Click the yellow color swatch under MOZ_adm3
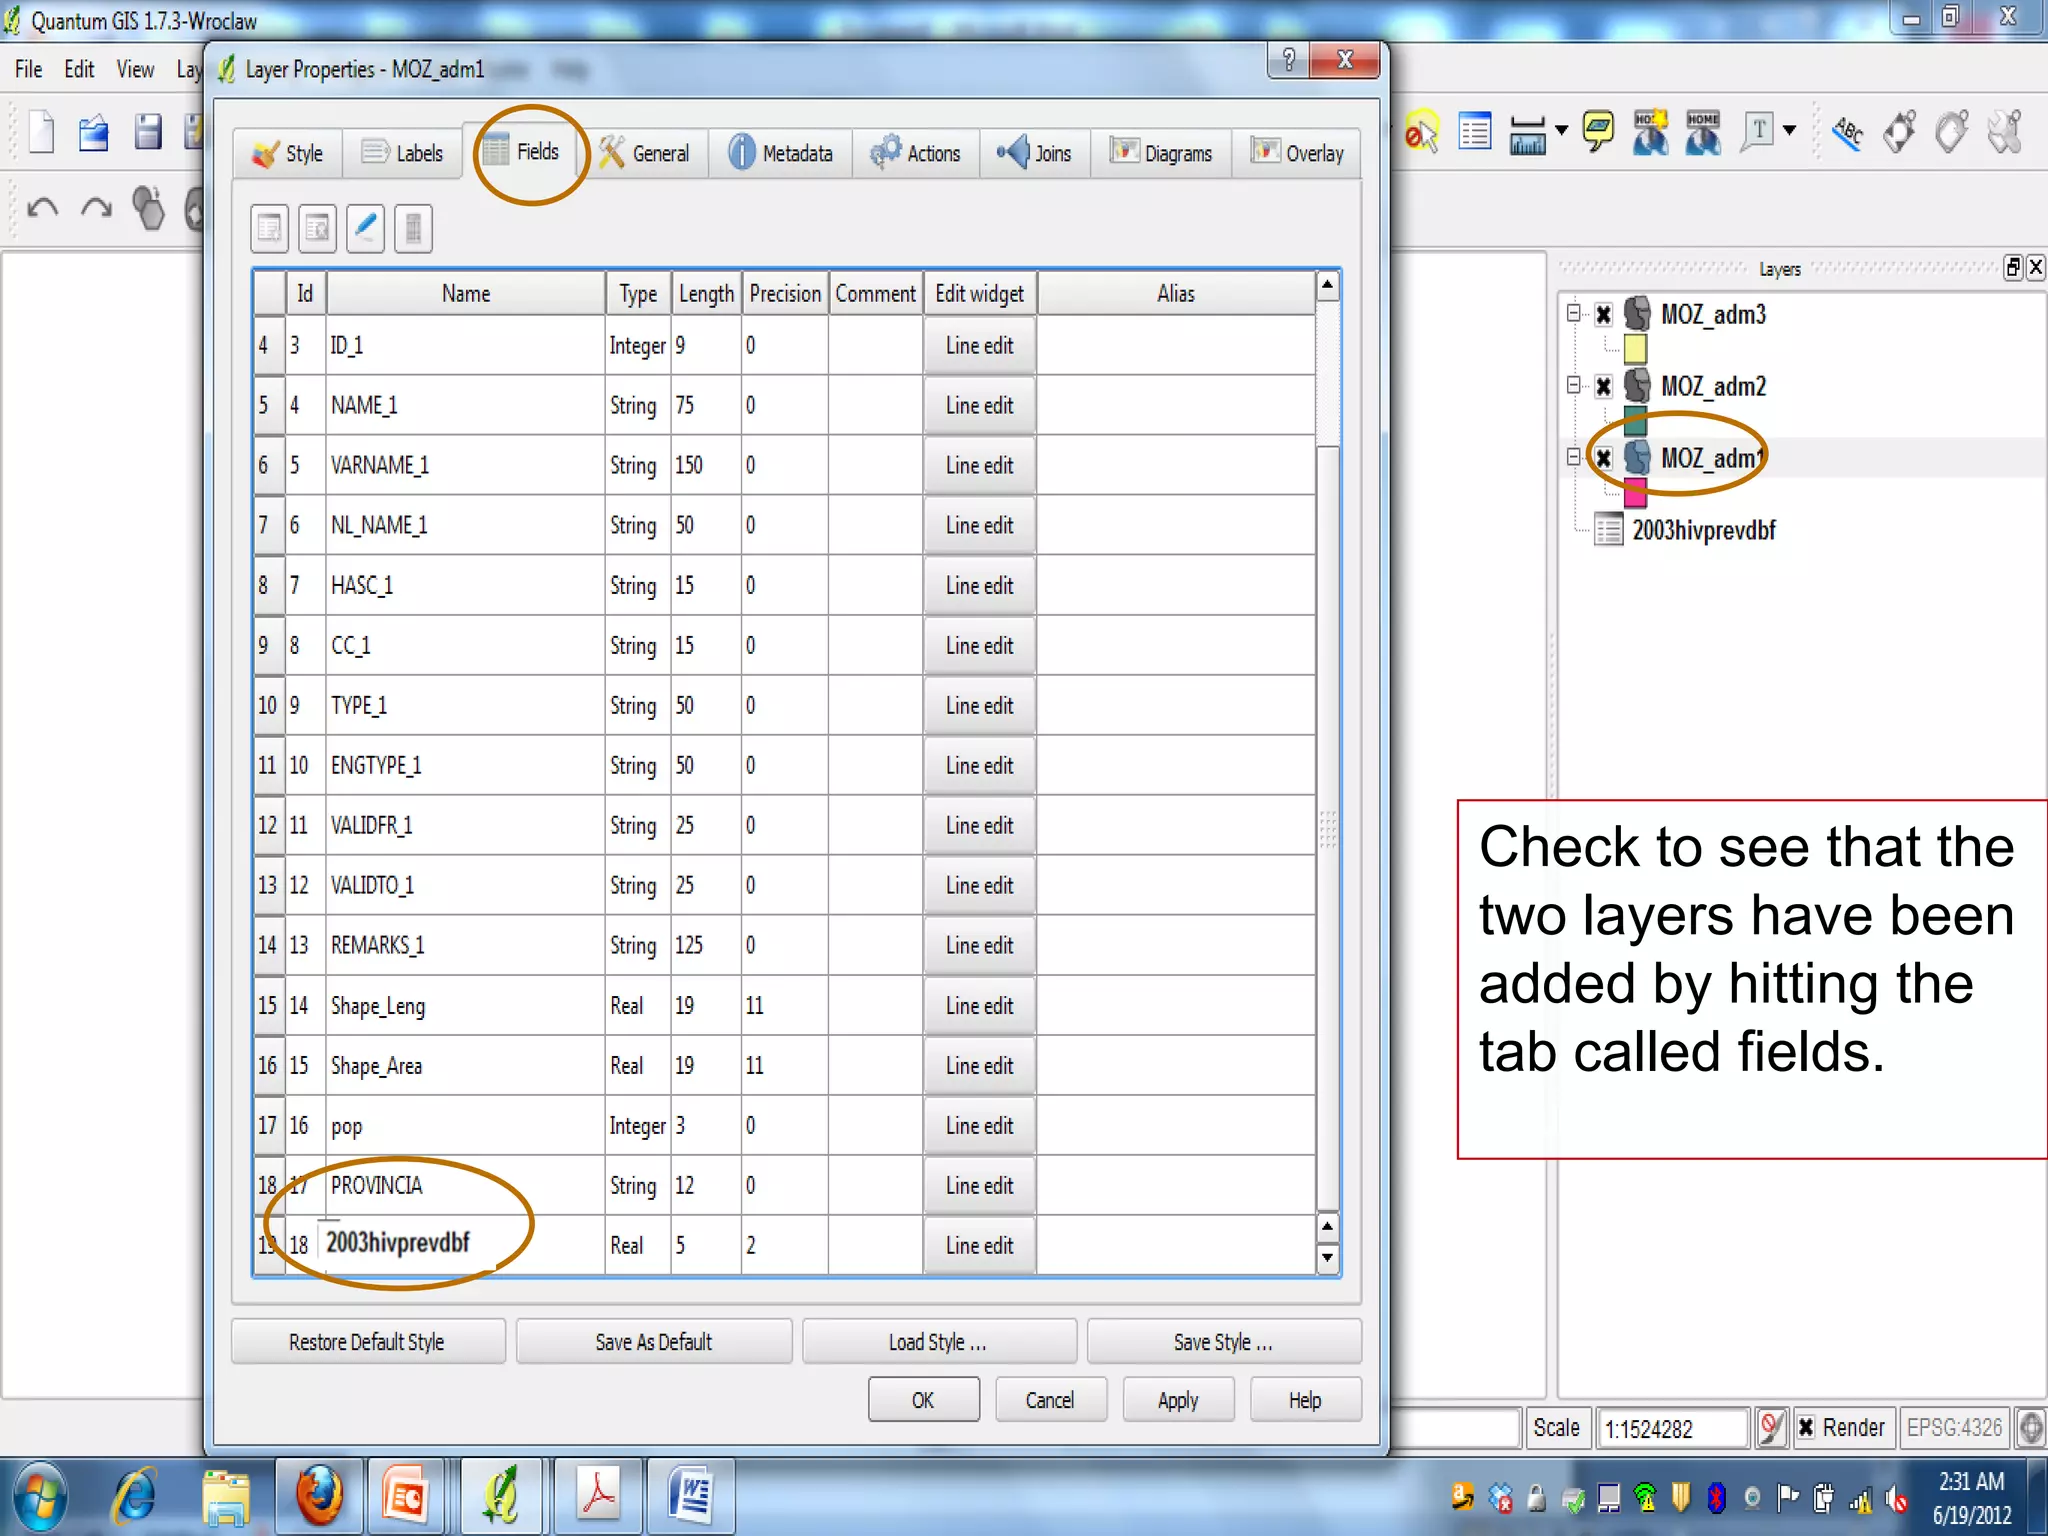The width and height of the screenshot is (2048, 1536). [1636, 348]
